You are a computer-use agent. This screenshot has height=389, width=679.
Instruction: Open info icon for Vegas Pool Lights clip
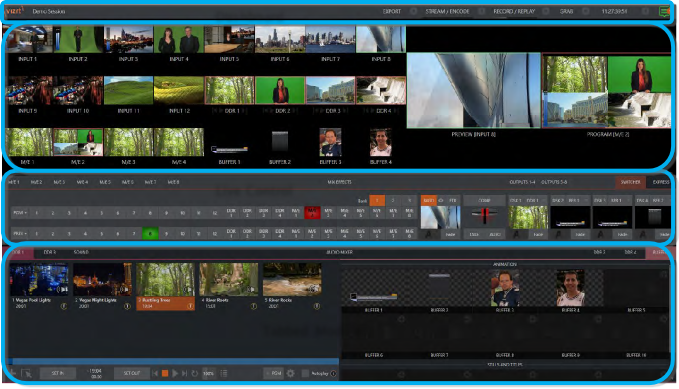tap(64, 306)
